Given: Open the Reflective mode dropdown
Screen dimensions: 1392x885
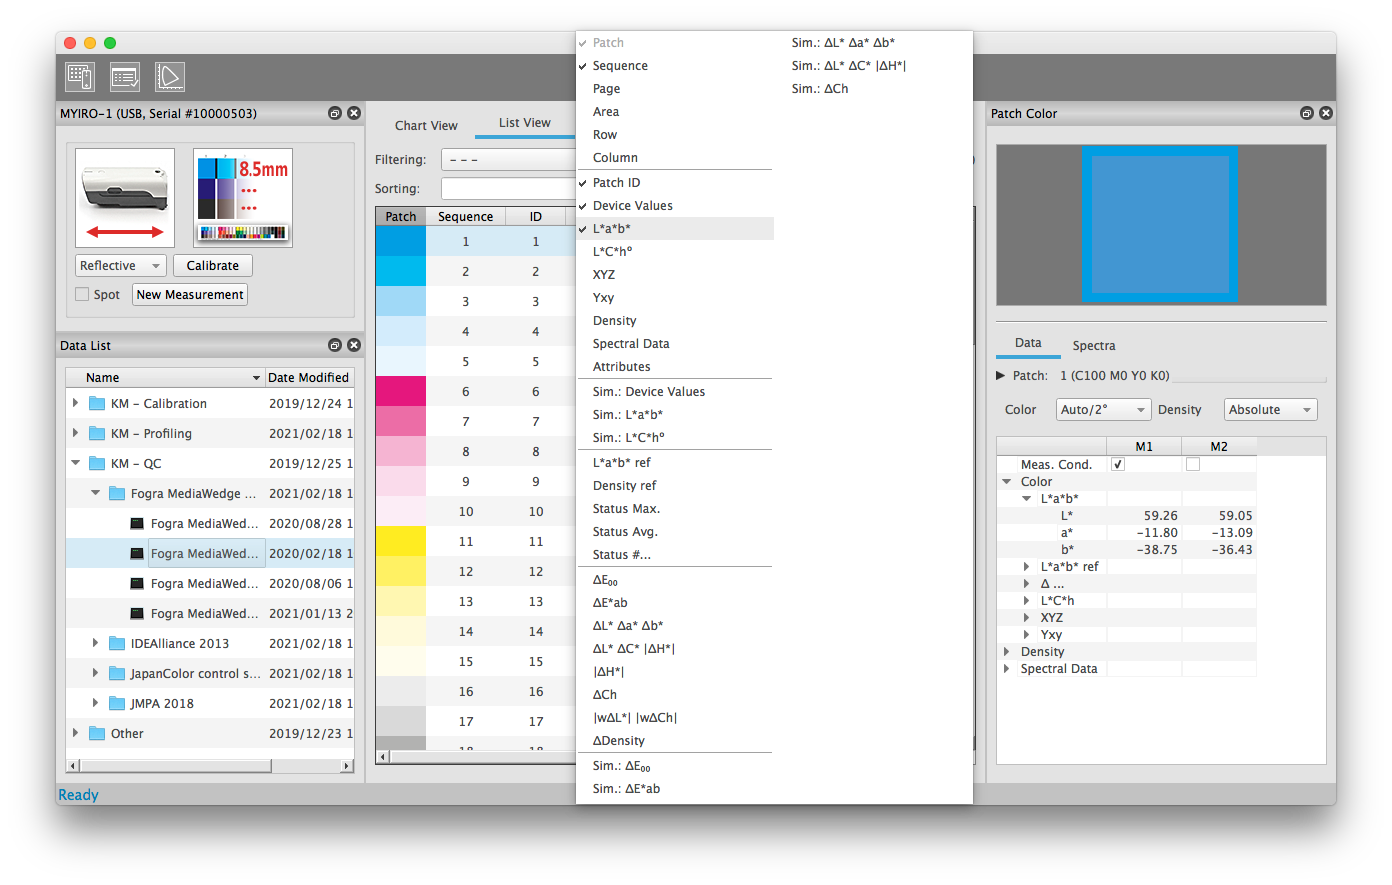Looking at the screenshot, I should pyautogui.click(x=120, y=266).
